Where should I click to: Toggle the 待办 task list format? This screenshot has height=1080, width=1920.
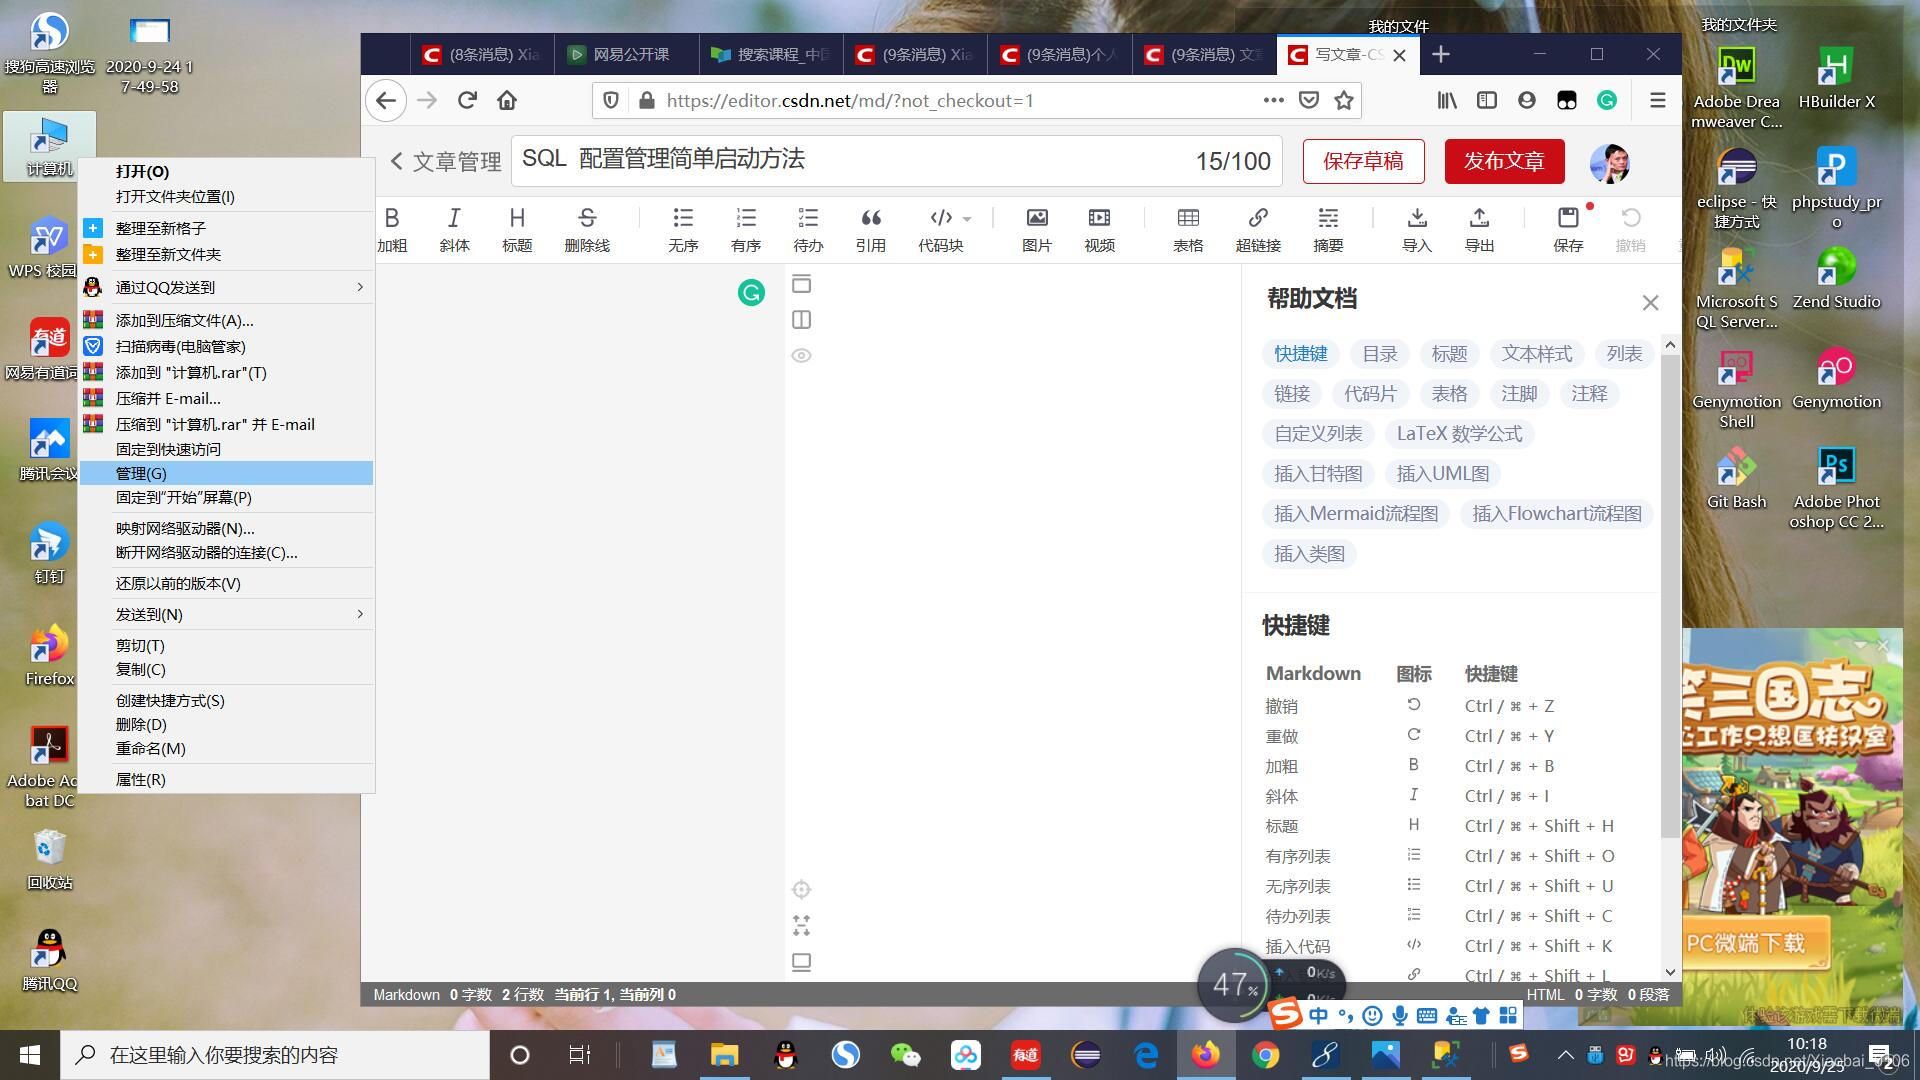coord(808,219)
